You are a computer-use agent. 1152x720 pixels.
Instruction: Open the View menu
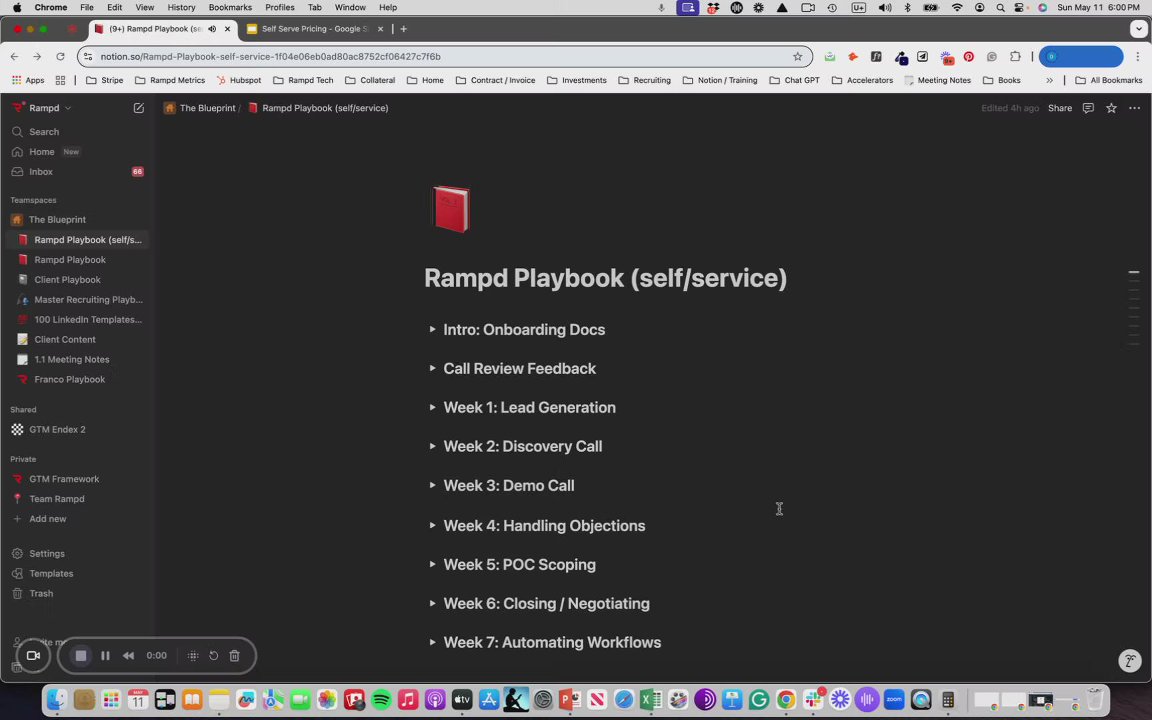coord(145,7)
